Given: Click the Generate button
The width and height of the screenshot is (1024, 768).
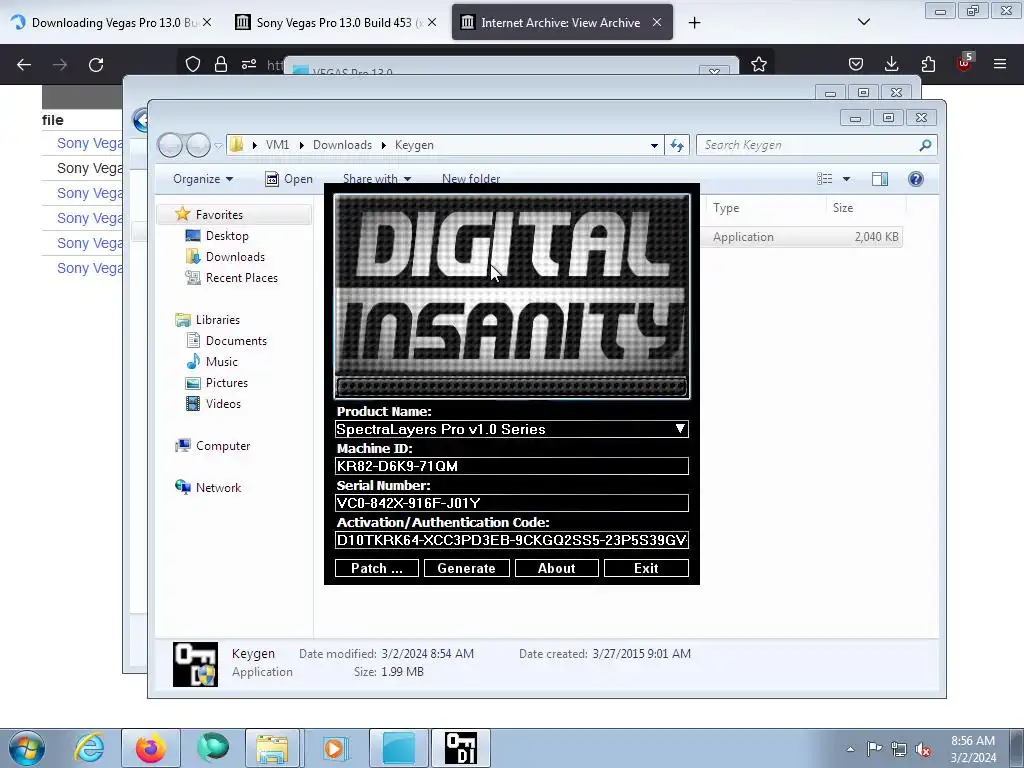Looking at the screenshot, I should point(466,568).
